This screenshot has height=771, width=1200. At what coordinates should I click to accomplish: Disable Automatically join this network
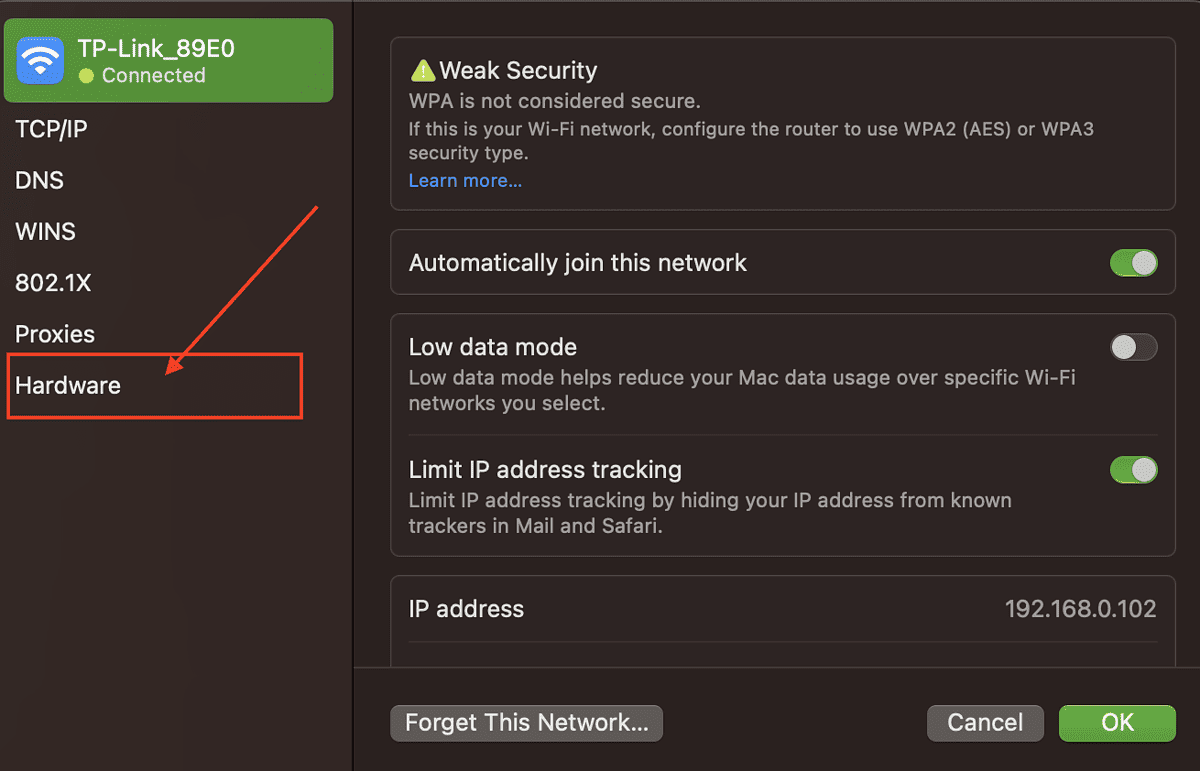point(1133,263)
